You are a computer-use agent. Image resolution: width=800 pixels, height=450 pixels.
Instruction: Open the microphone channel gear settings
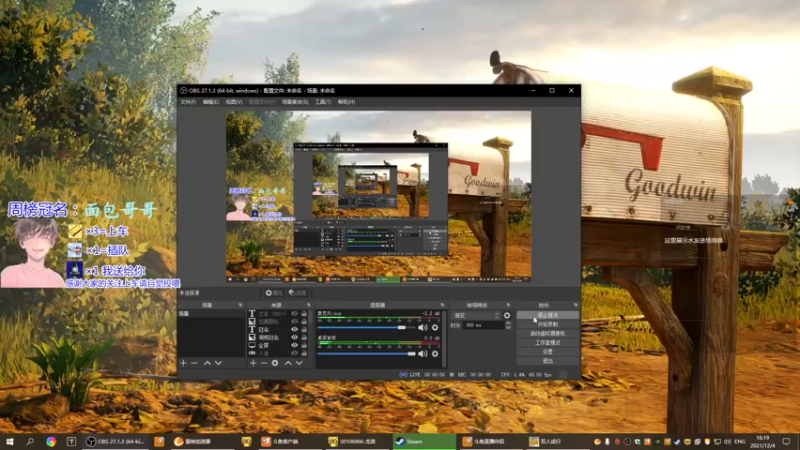tap(435, 328)
